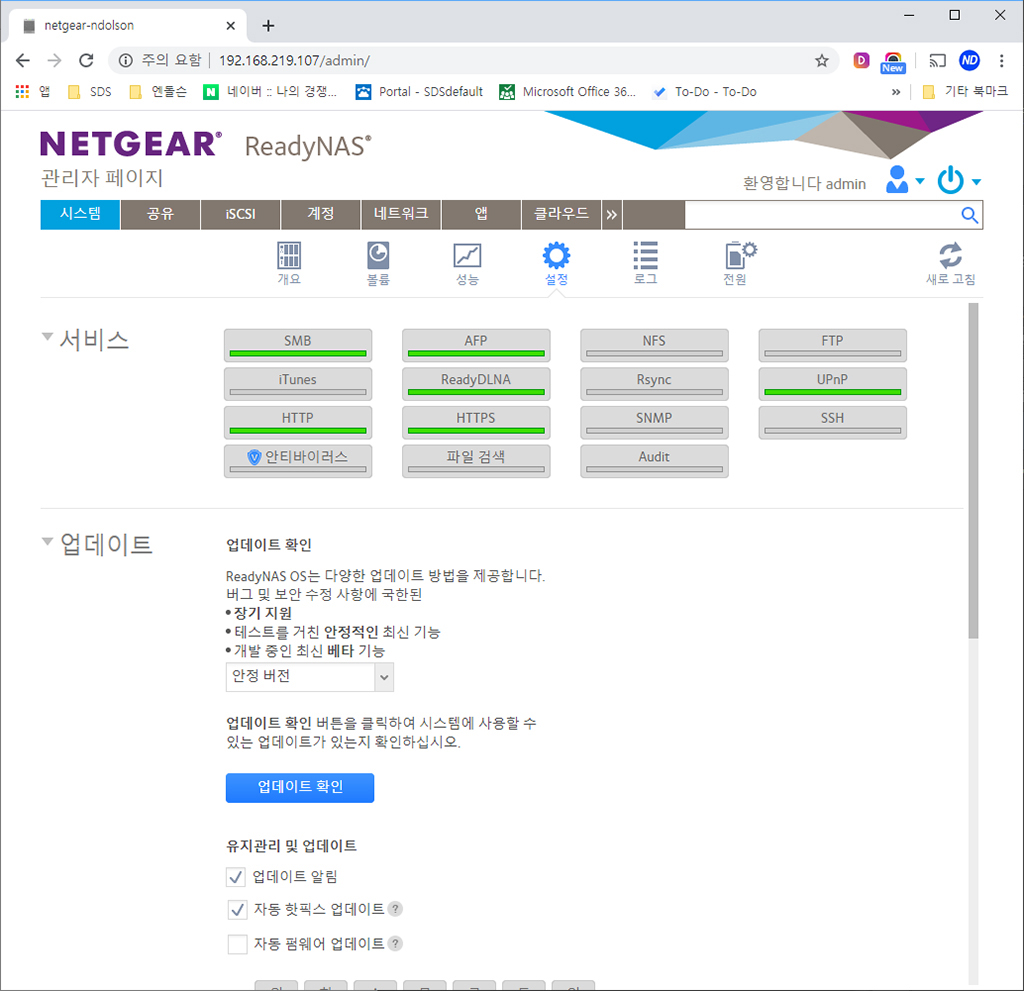Click the search magnifier icon
The height and width of the screenshot is (991, 1024).
pos(969,215)
